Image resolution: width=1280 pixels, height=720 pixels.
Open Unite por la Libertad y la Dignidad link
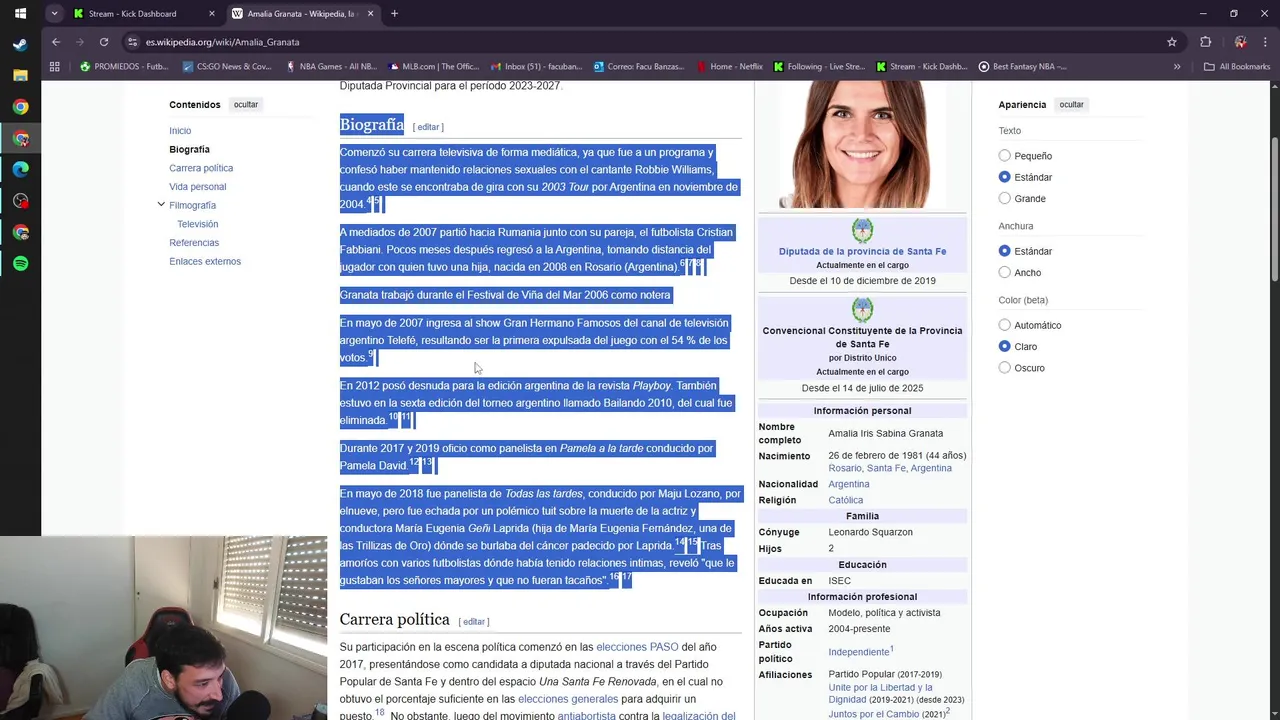[880, 694]
